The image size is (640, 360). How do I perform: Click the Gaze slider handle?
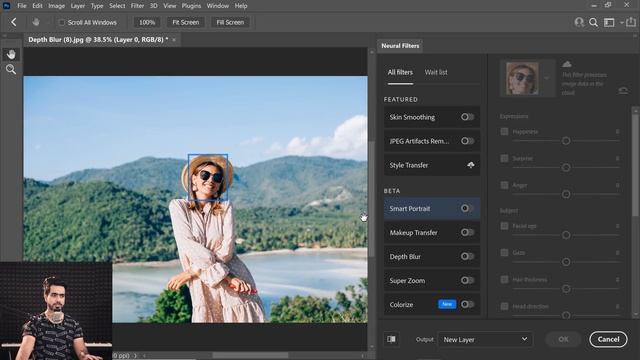[x=566, y=262]
